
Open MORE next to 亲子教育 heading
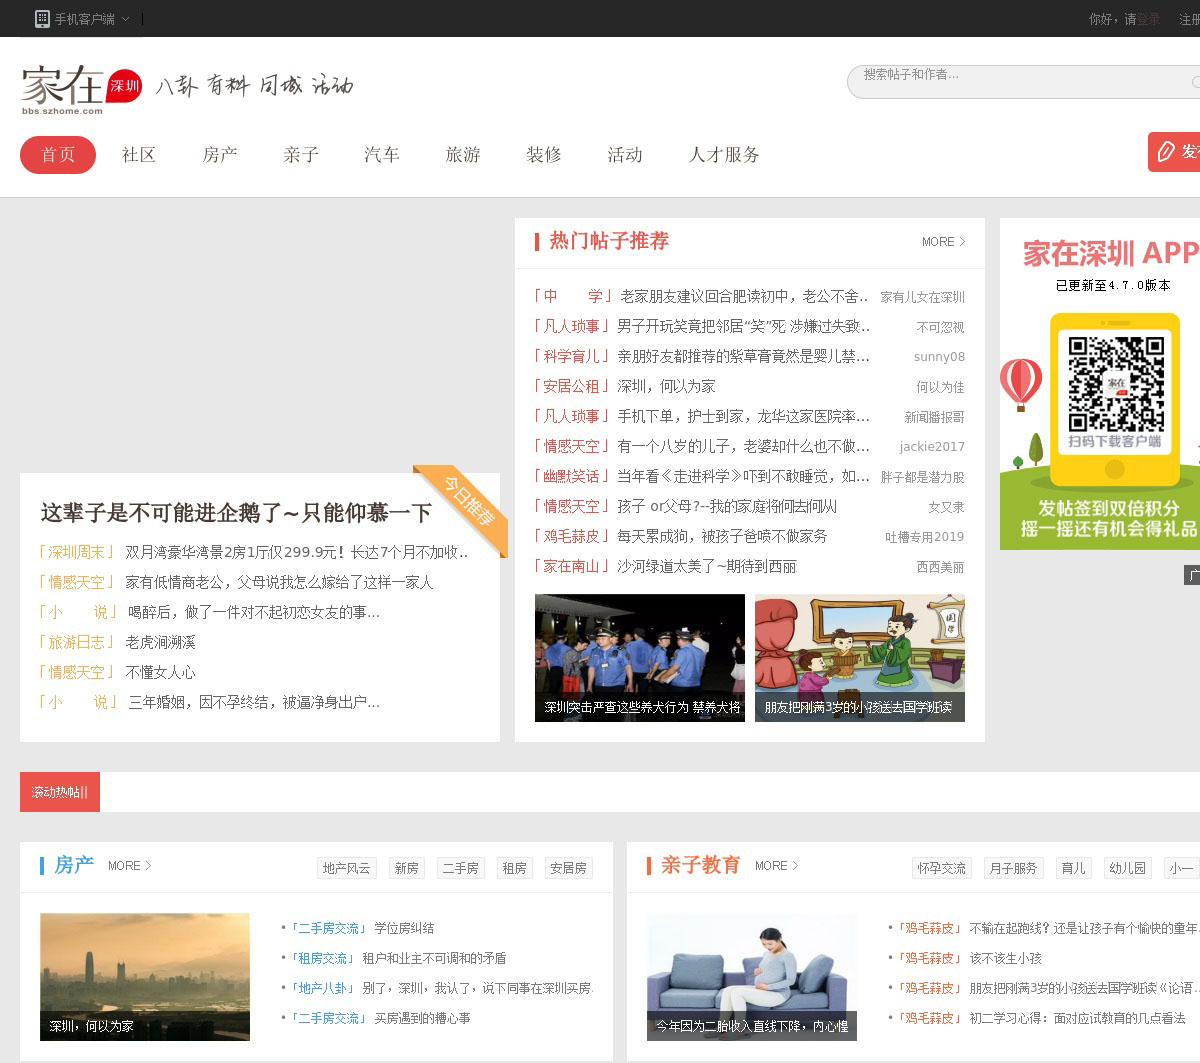click(x=776, y=866)
